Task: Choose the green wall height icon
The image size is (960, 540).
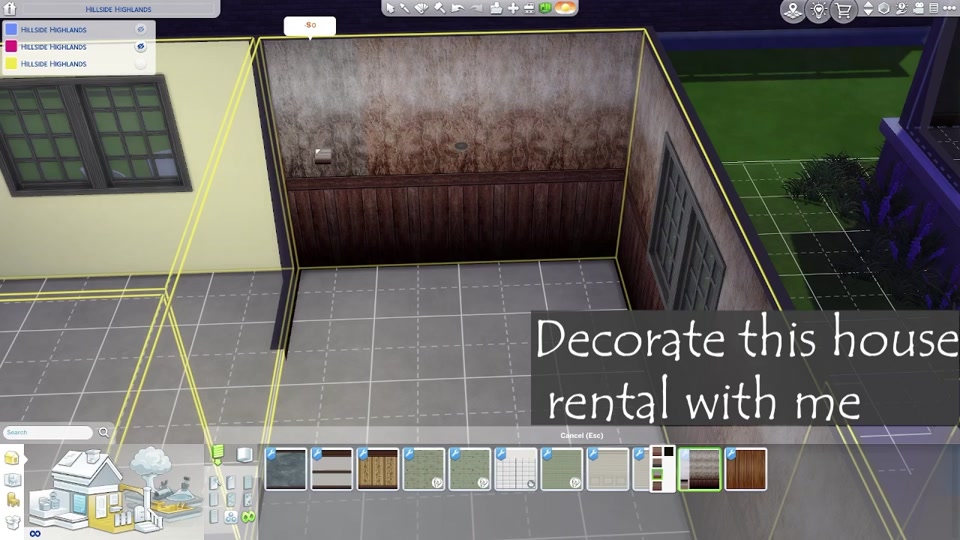Action: [217, 454]
